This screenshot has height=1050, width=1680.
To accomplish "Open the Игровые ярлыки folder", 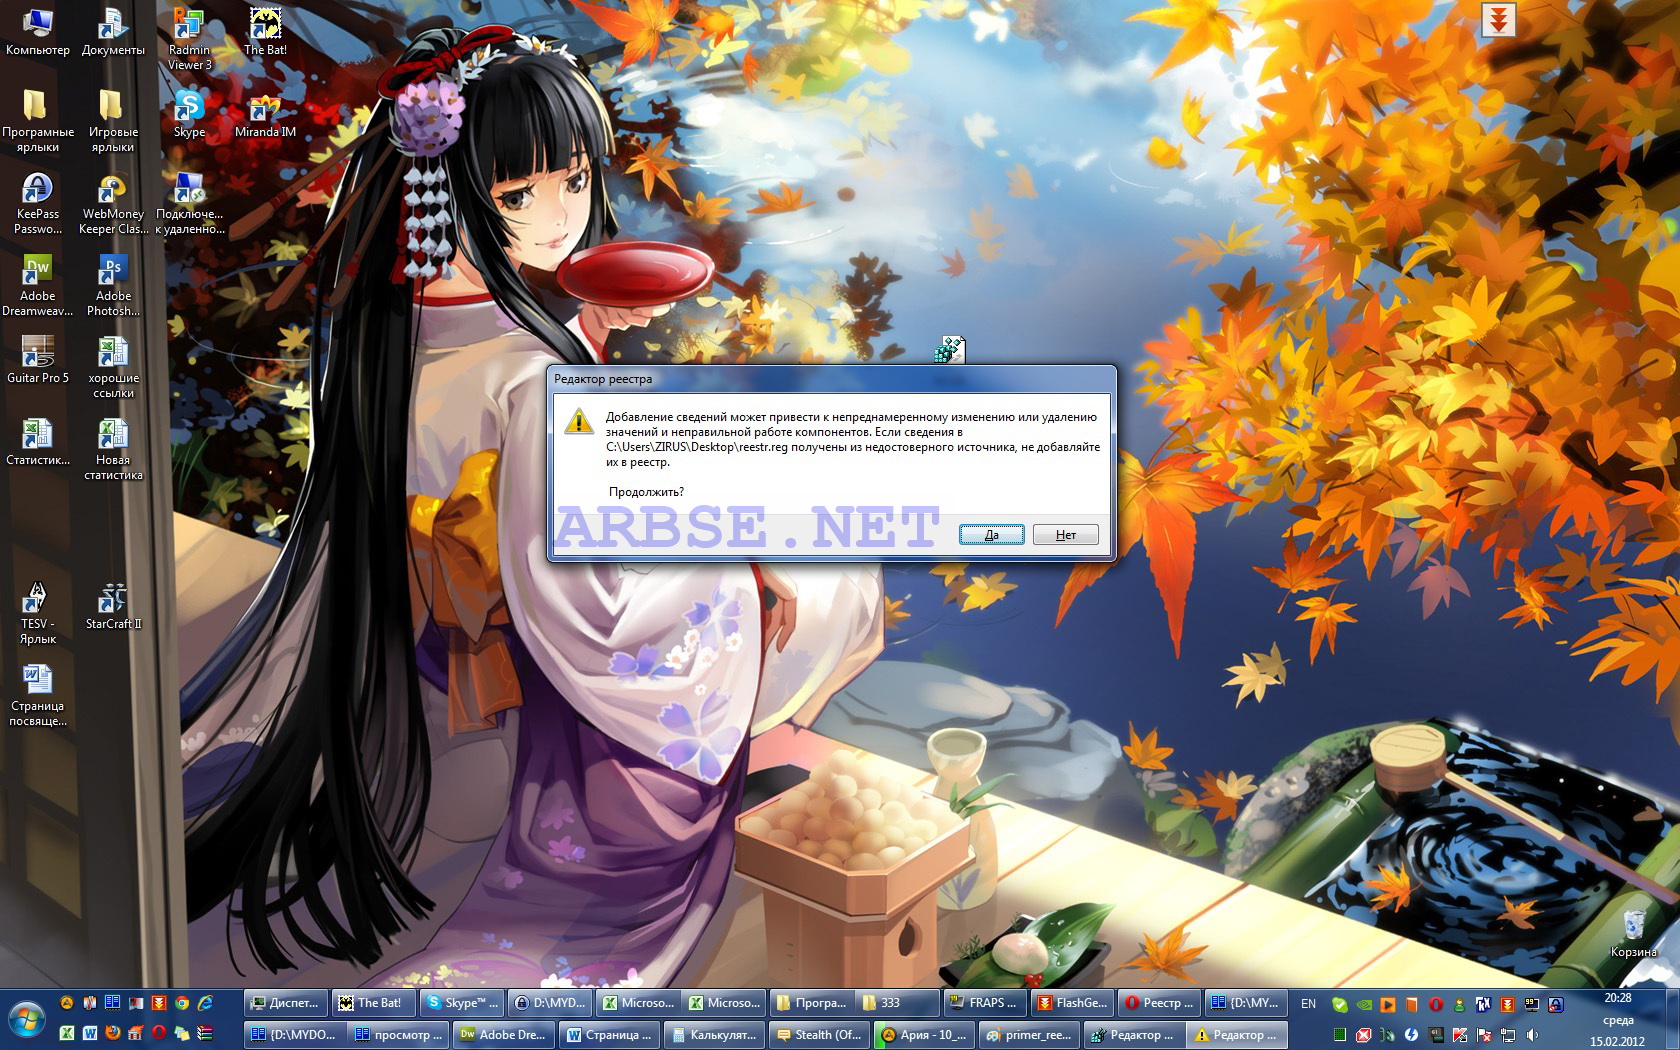I will point(113,121).
